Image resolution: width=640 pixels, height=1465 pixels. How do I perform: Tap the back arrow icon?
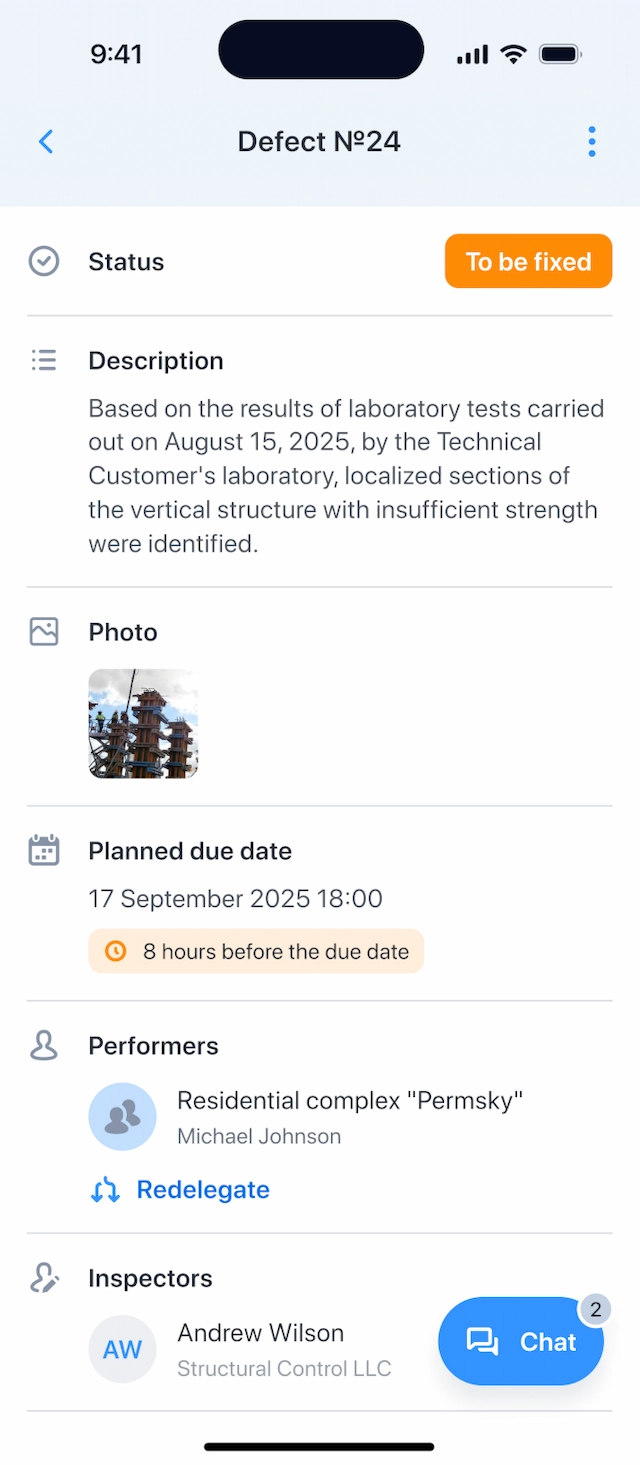pyautogui.click(x=46, y=142)
